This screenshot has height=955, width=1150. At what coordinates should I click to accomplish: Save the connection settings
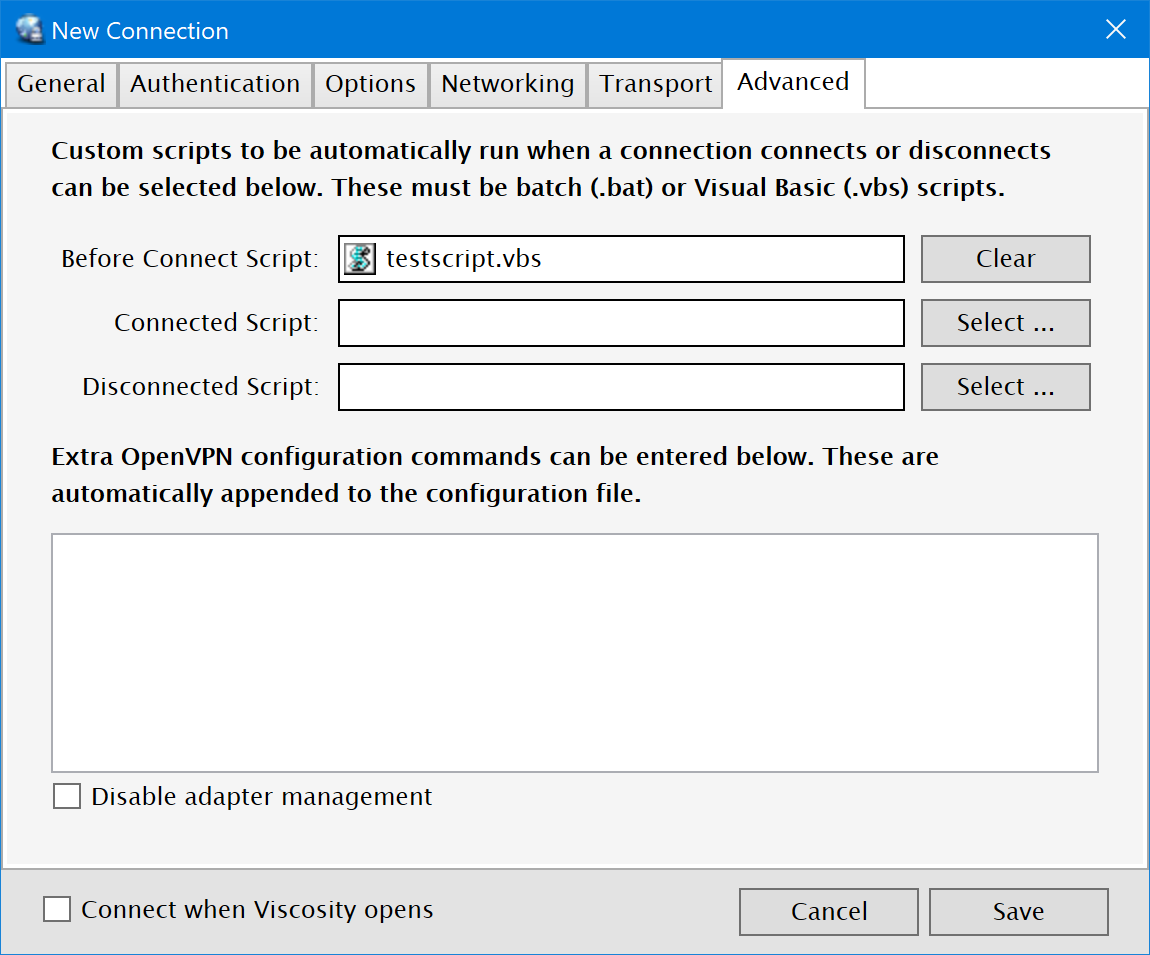point(1018,911)
